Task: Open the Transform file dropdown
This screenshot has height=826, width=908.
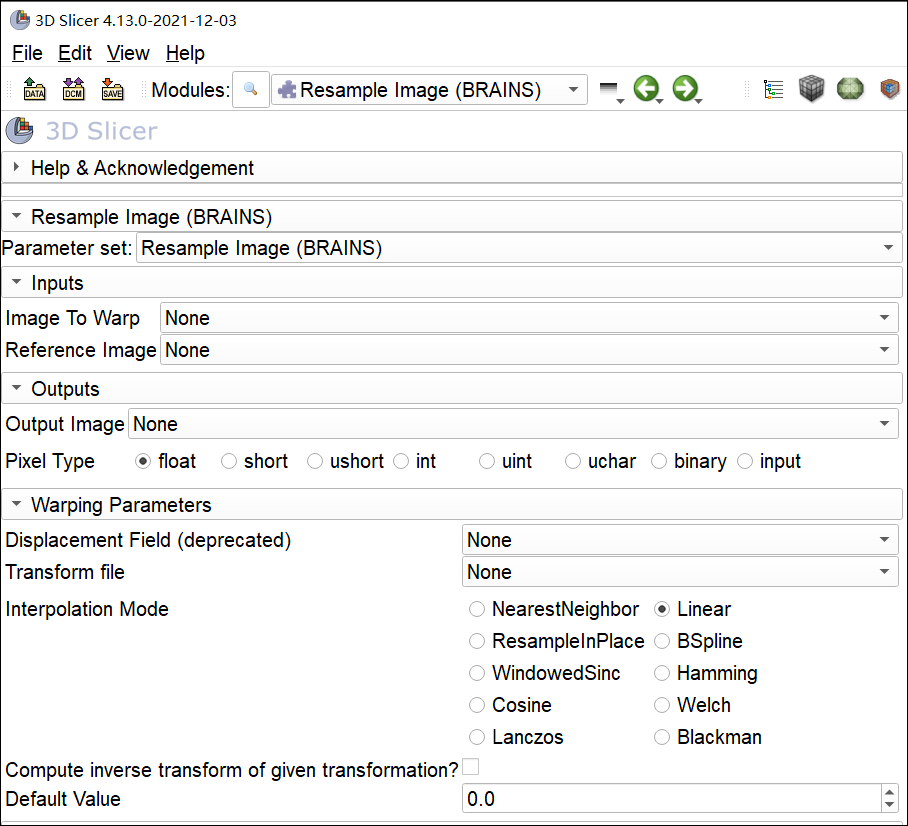Action: click(x=681, y=572)
